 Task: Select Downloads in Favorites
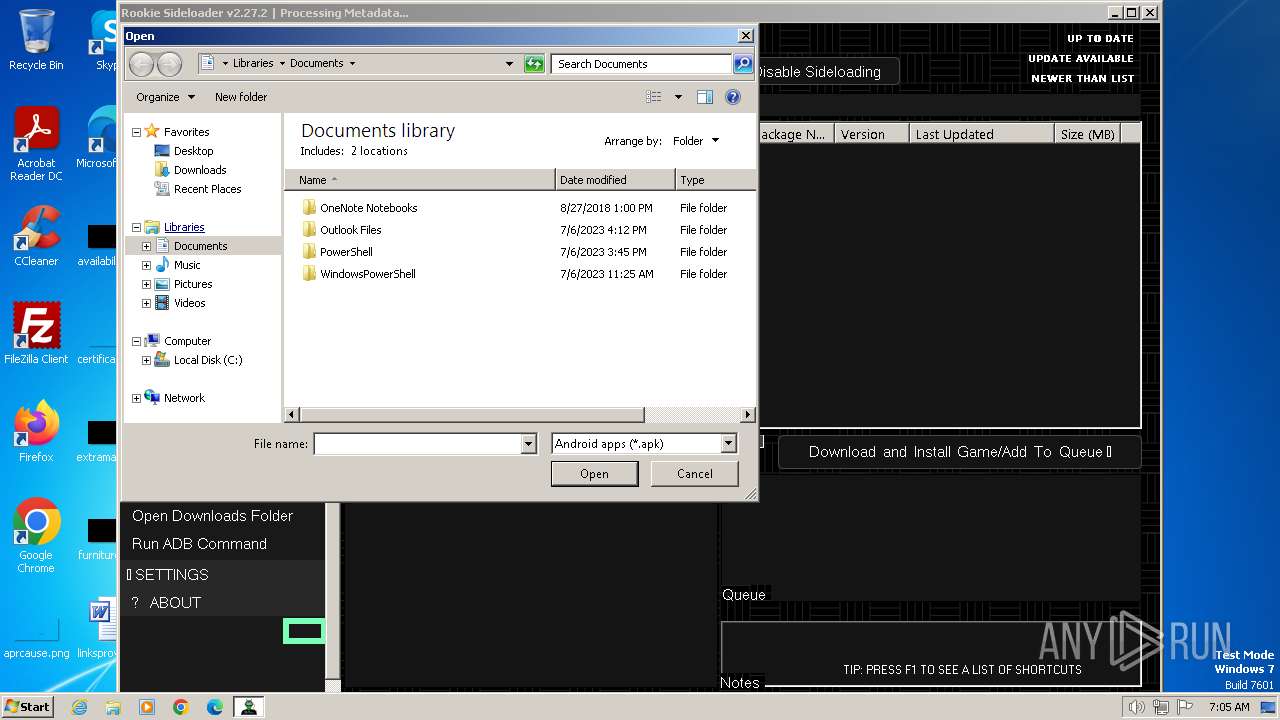[200, 170]
